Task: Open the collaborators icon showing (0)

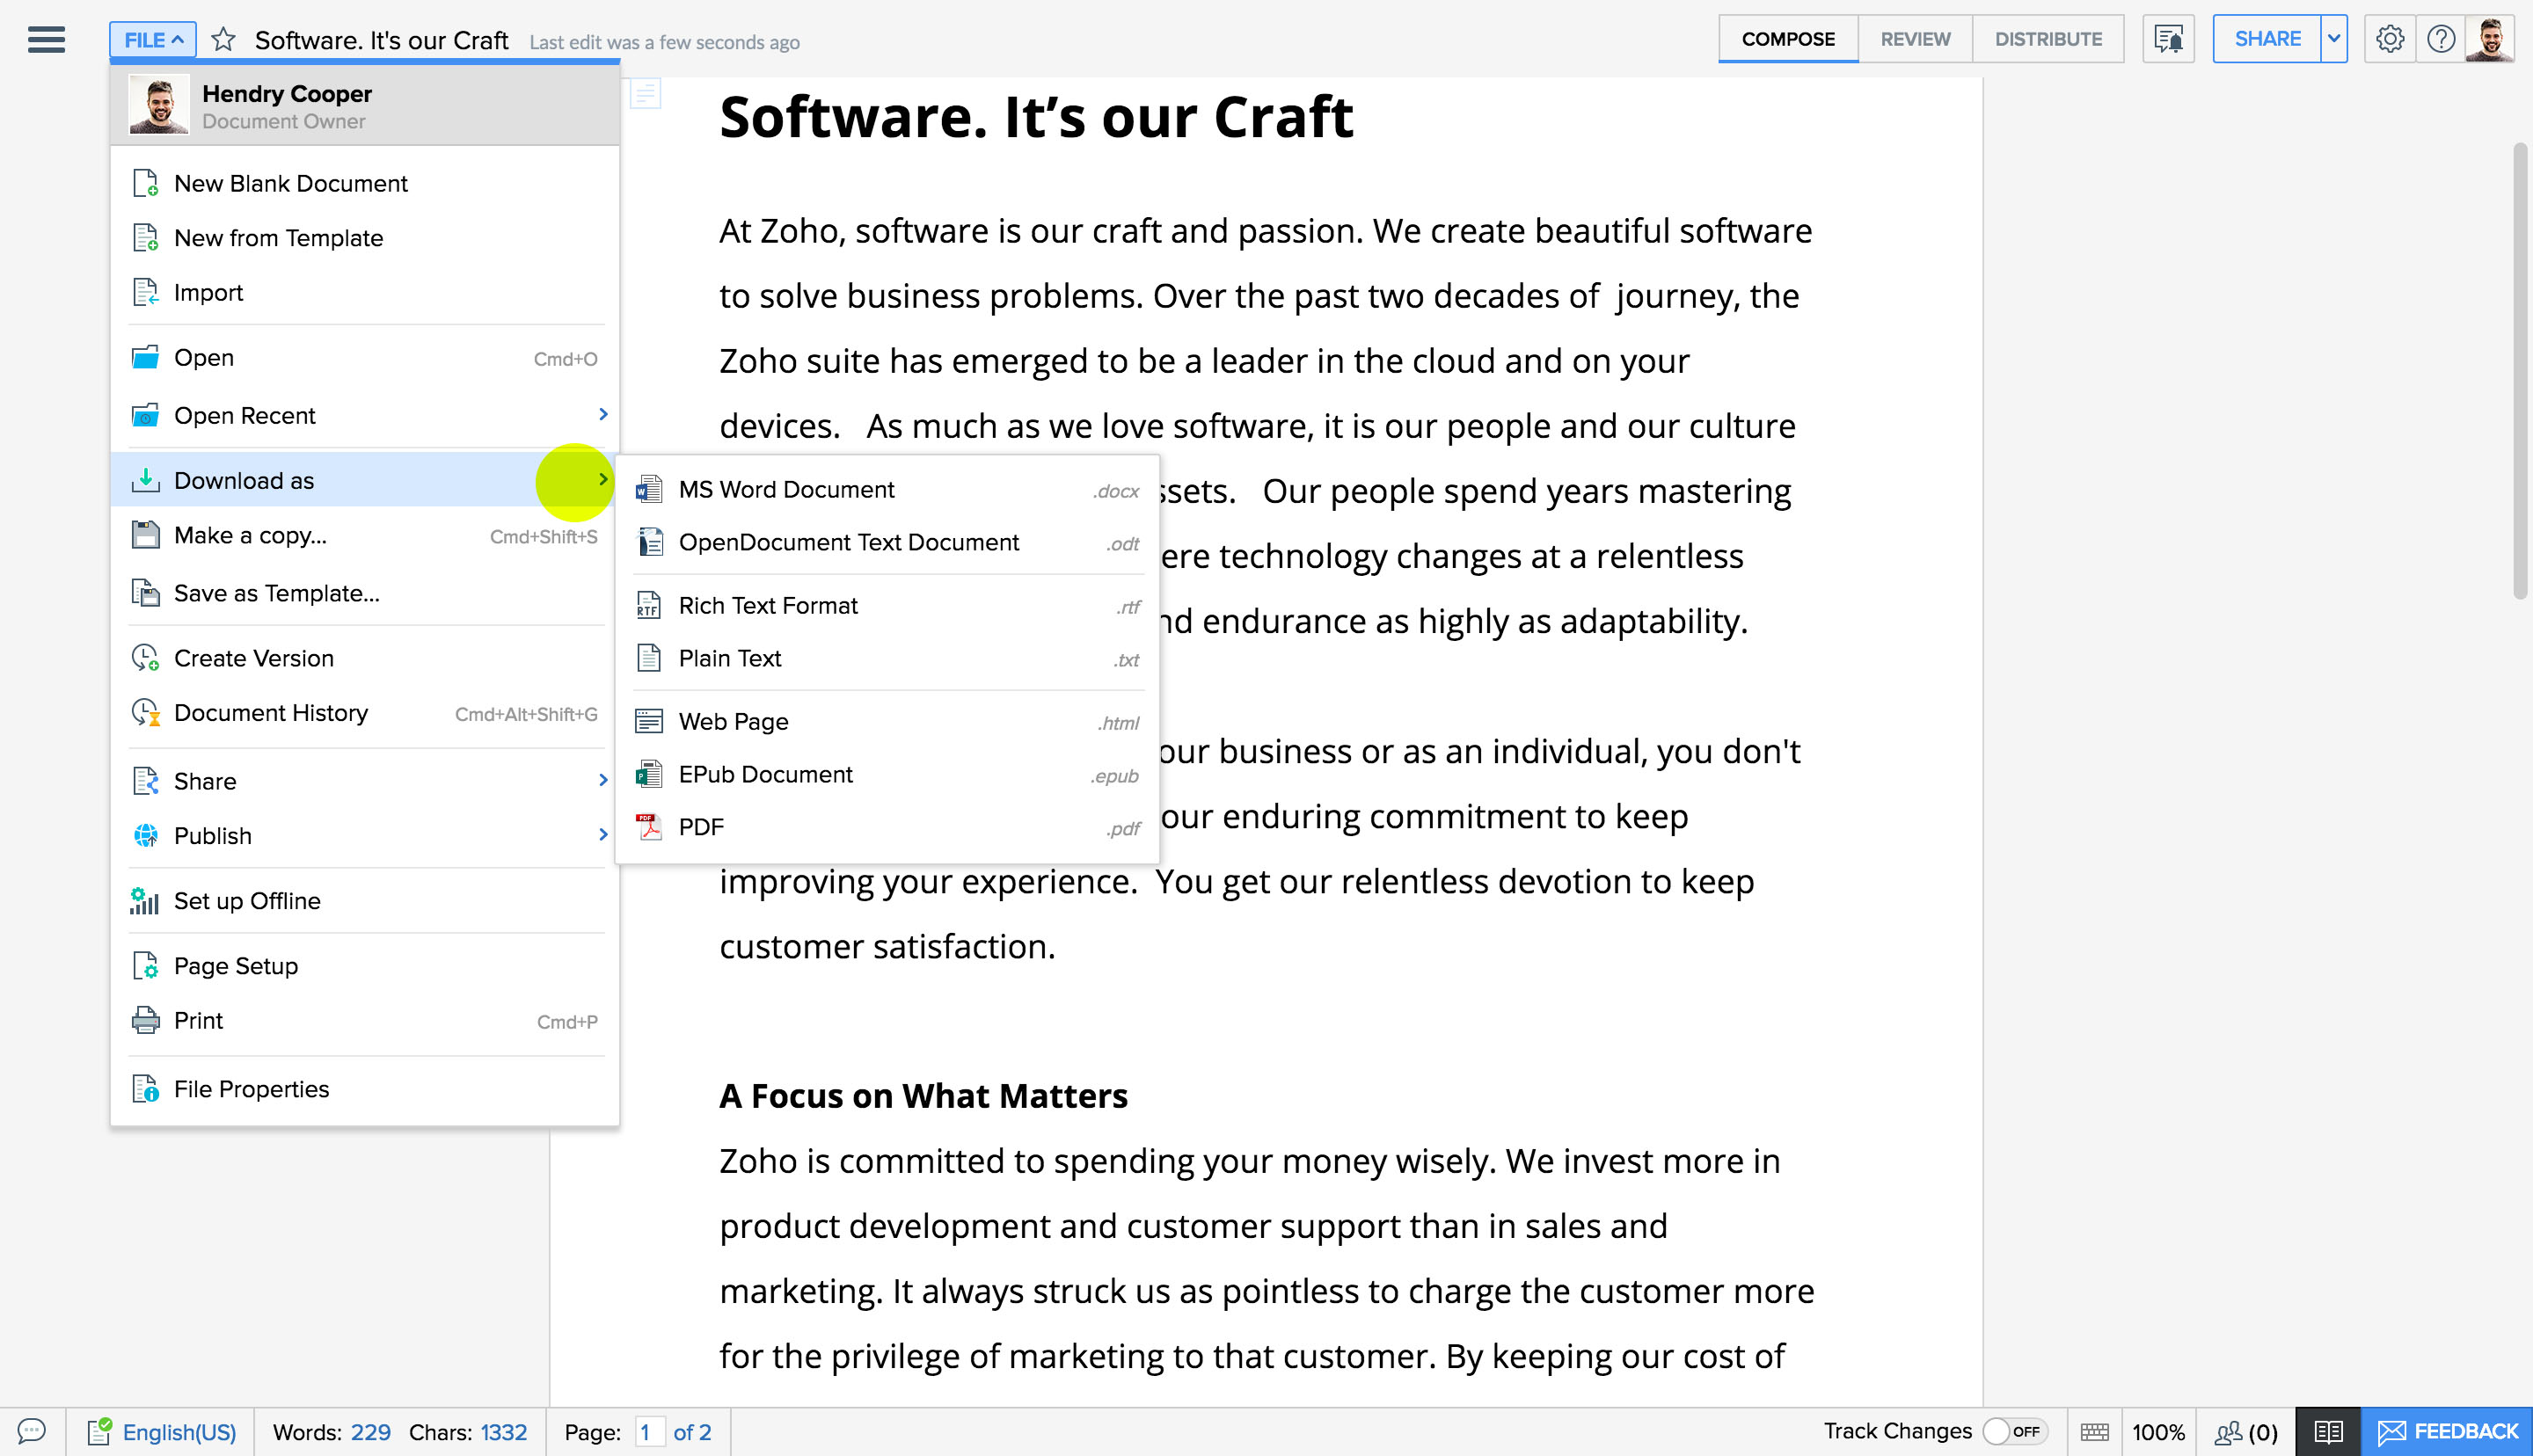Action: pos(2245,1431)
